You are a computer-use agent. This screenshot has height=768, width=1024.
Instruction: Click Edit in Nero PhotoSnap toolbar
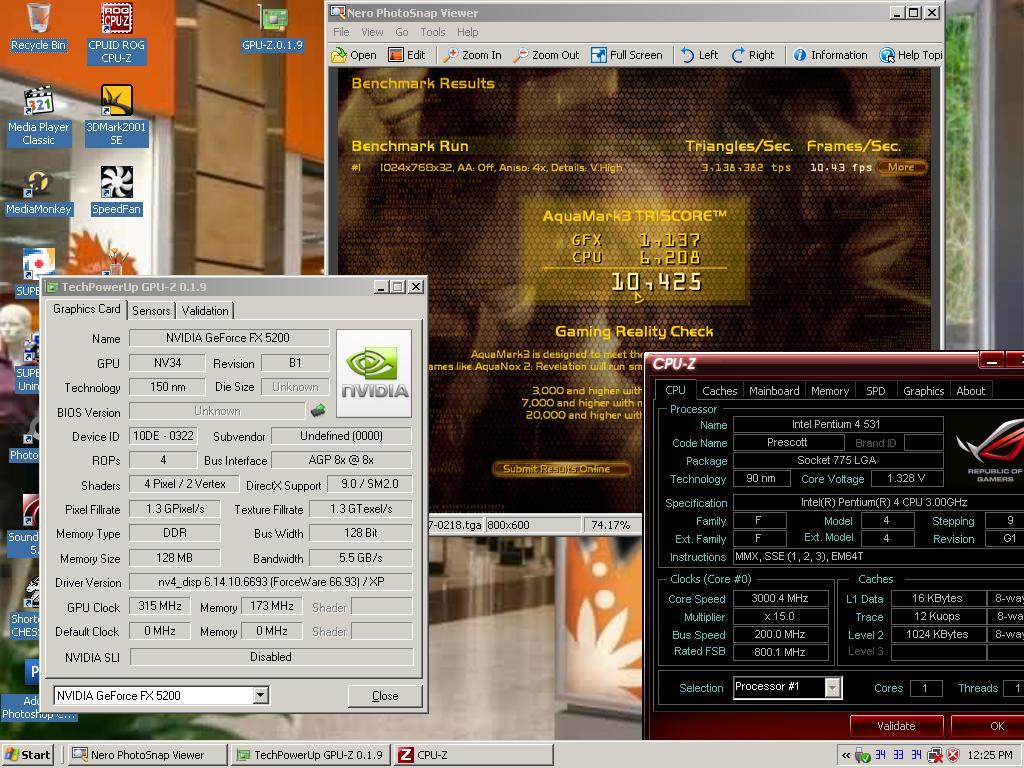click(x=406, y=55)
